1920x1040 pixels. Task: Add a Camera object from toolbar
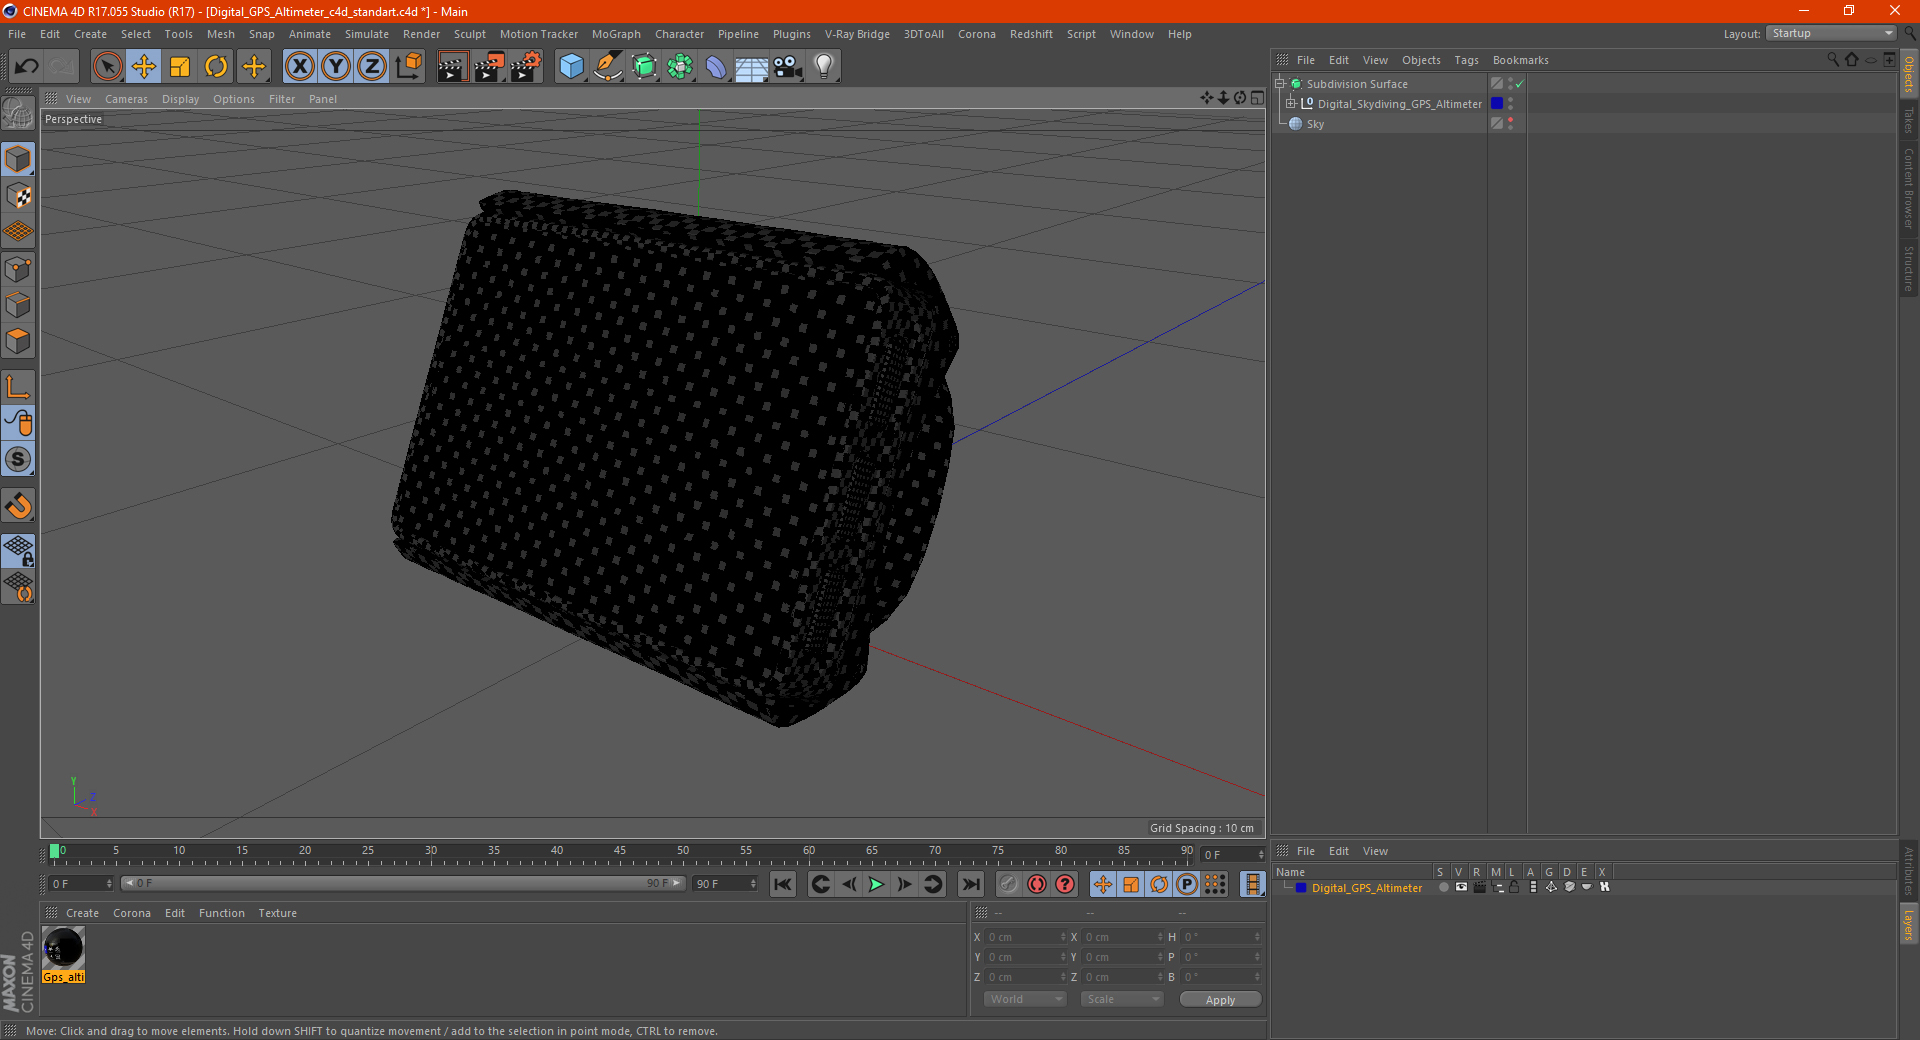787,67
